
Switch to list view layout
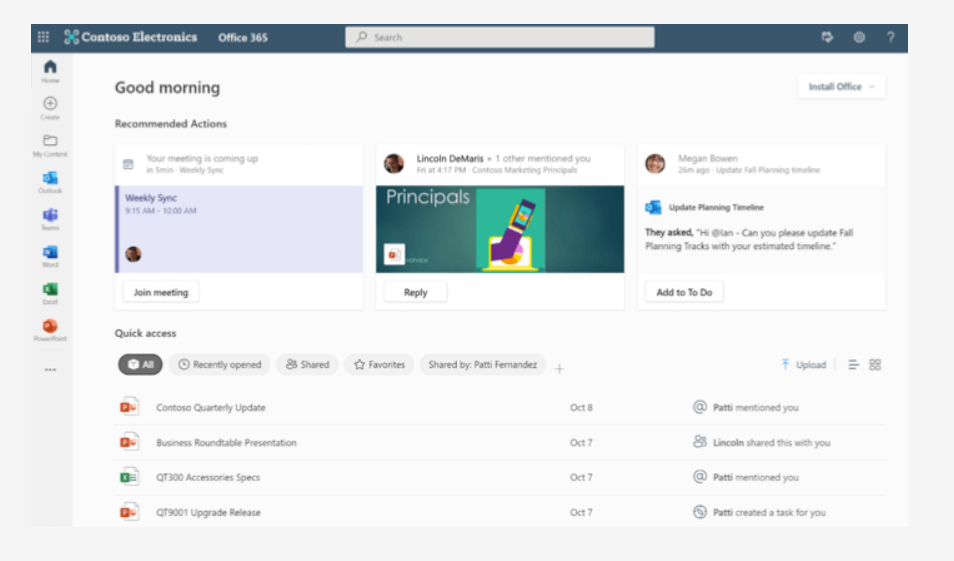click(853, 364)
